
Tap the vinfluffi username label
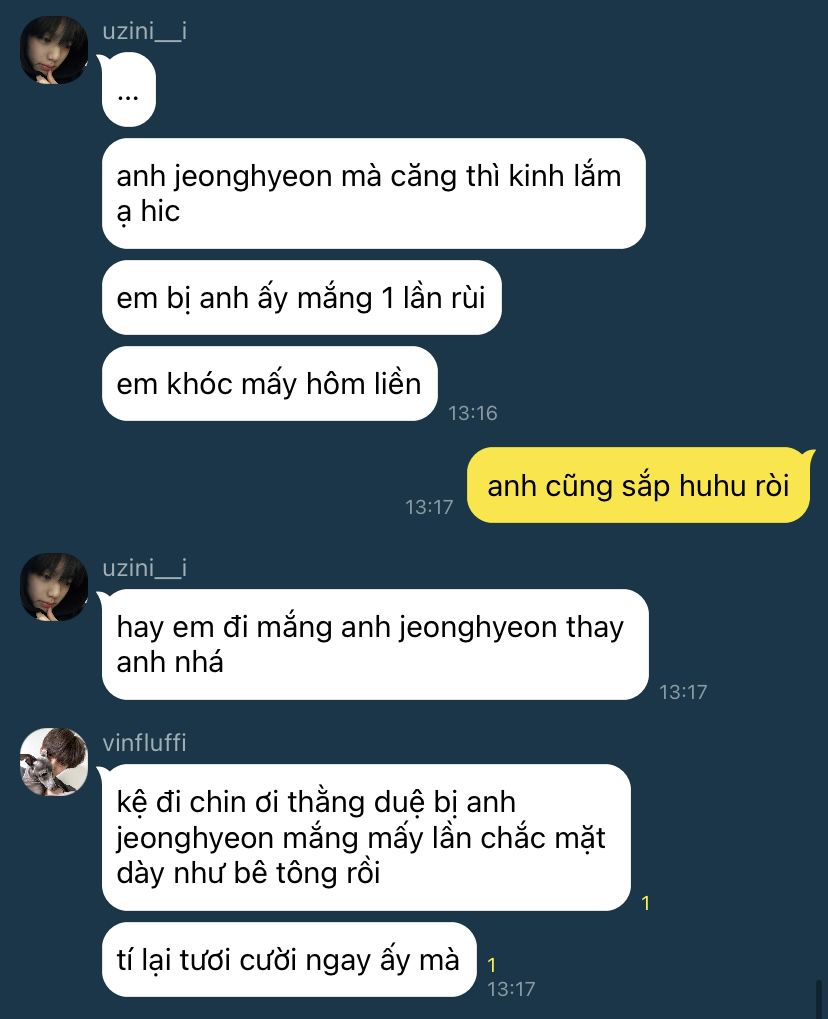pos(144,742)
